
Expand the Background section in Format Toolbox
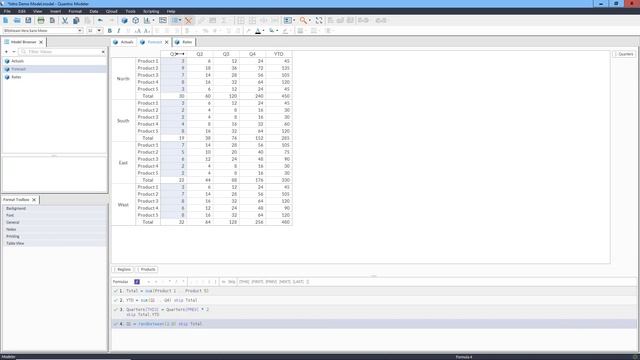[x=55, y=208]
